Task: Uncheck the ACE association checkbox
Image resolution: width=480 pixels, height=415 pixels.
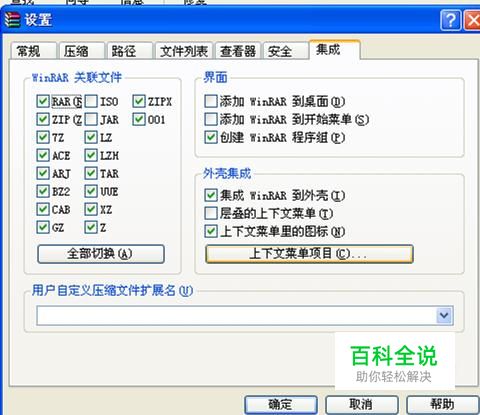Action: (x=43, y=155)
